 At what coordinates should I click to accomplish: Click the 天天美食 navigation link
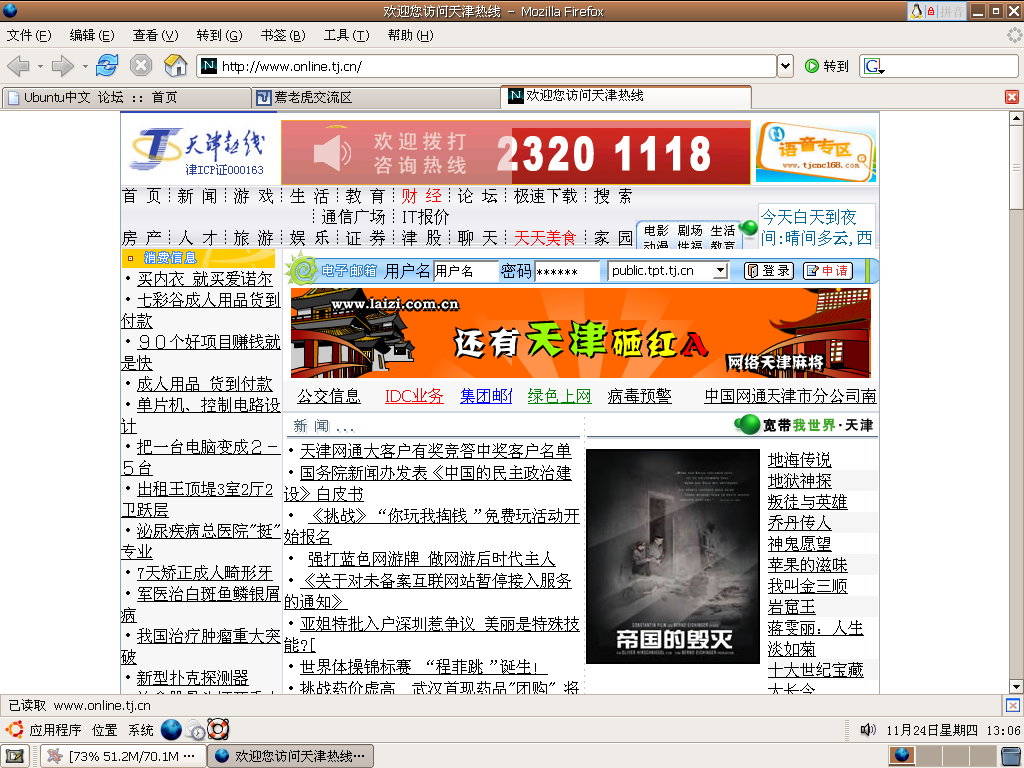[545, 238]
